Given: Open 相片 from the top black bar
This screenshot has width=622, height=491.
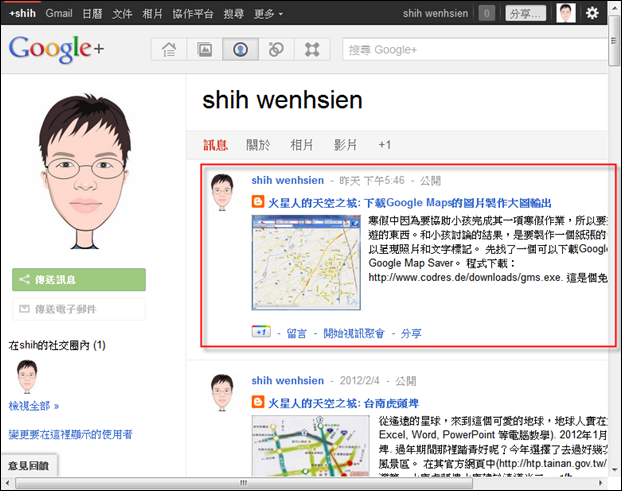Looking at the screenshot, I should (152, 14).
